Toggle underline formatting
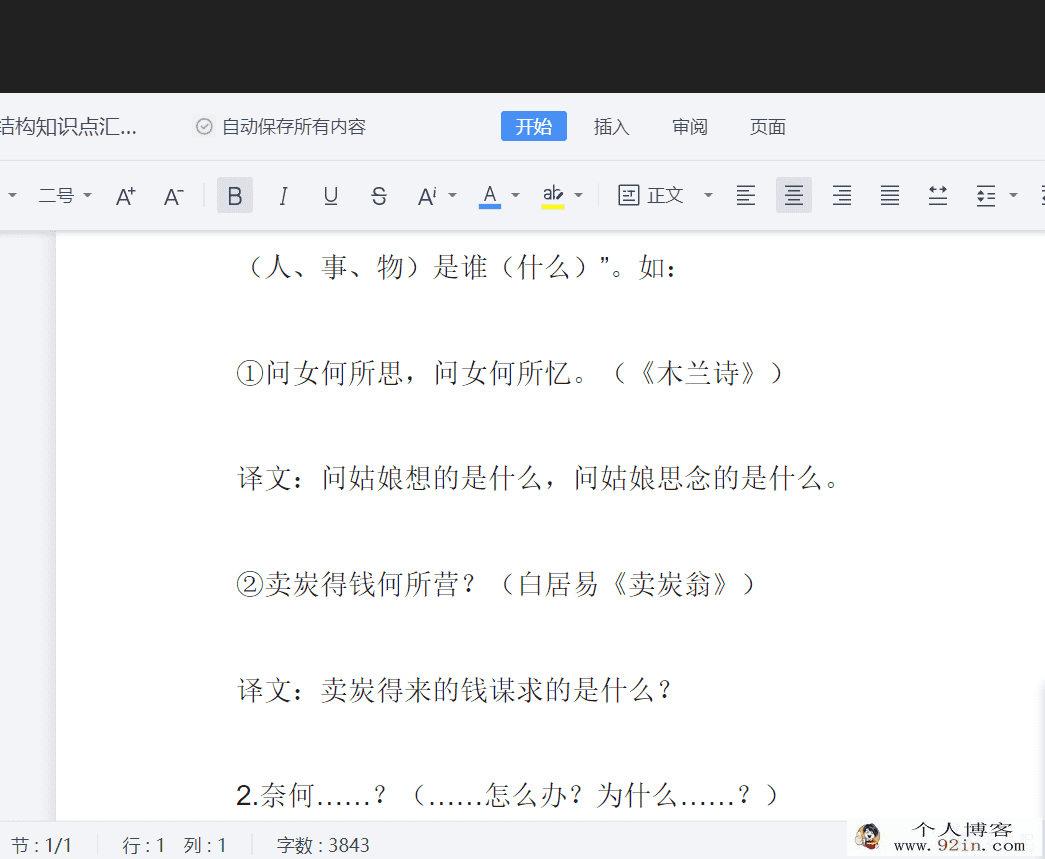This screenshot has width=1045, height=859. [331, 195]
